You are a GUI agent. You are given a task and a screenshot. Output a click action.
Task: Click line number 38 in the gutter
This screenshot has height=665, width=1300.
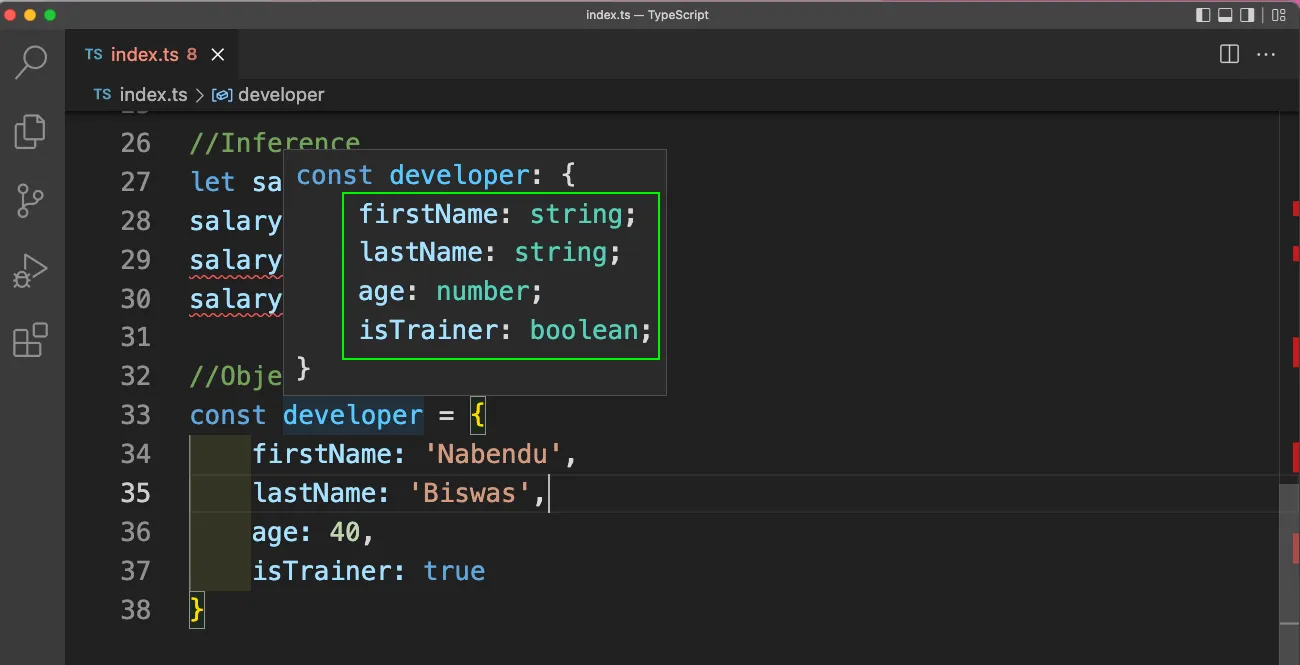pos(135,609)
